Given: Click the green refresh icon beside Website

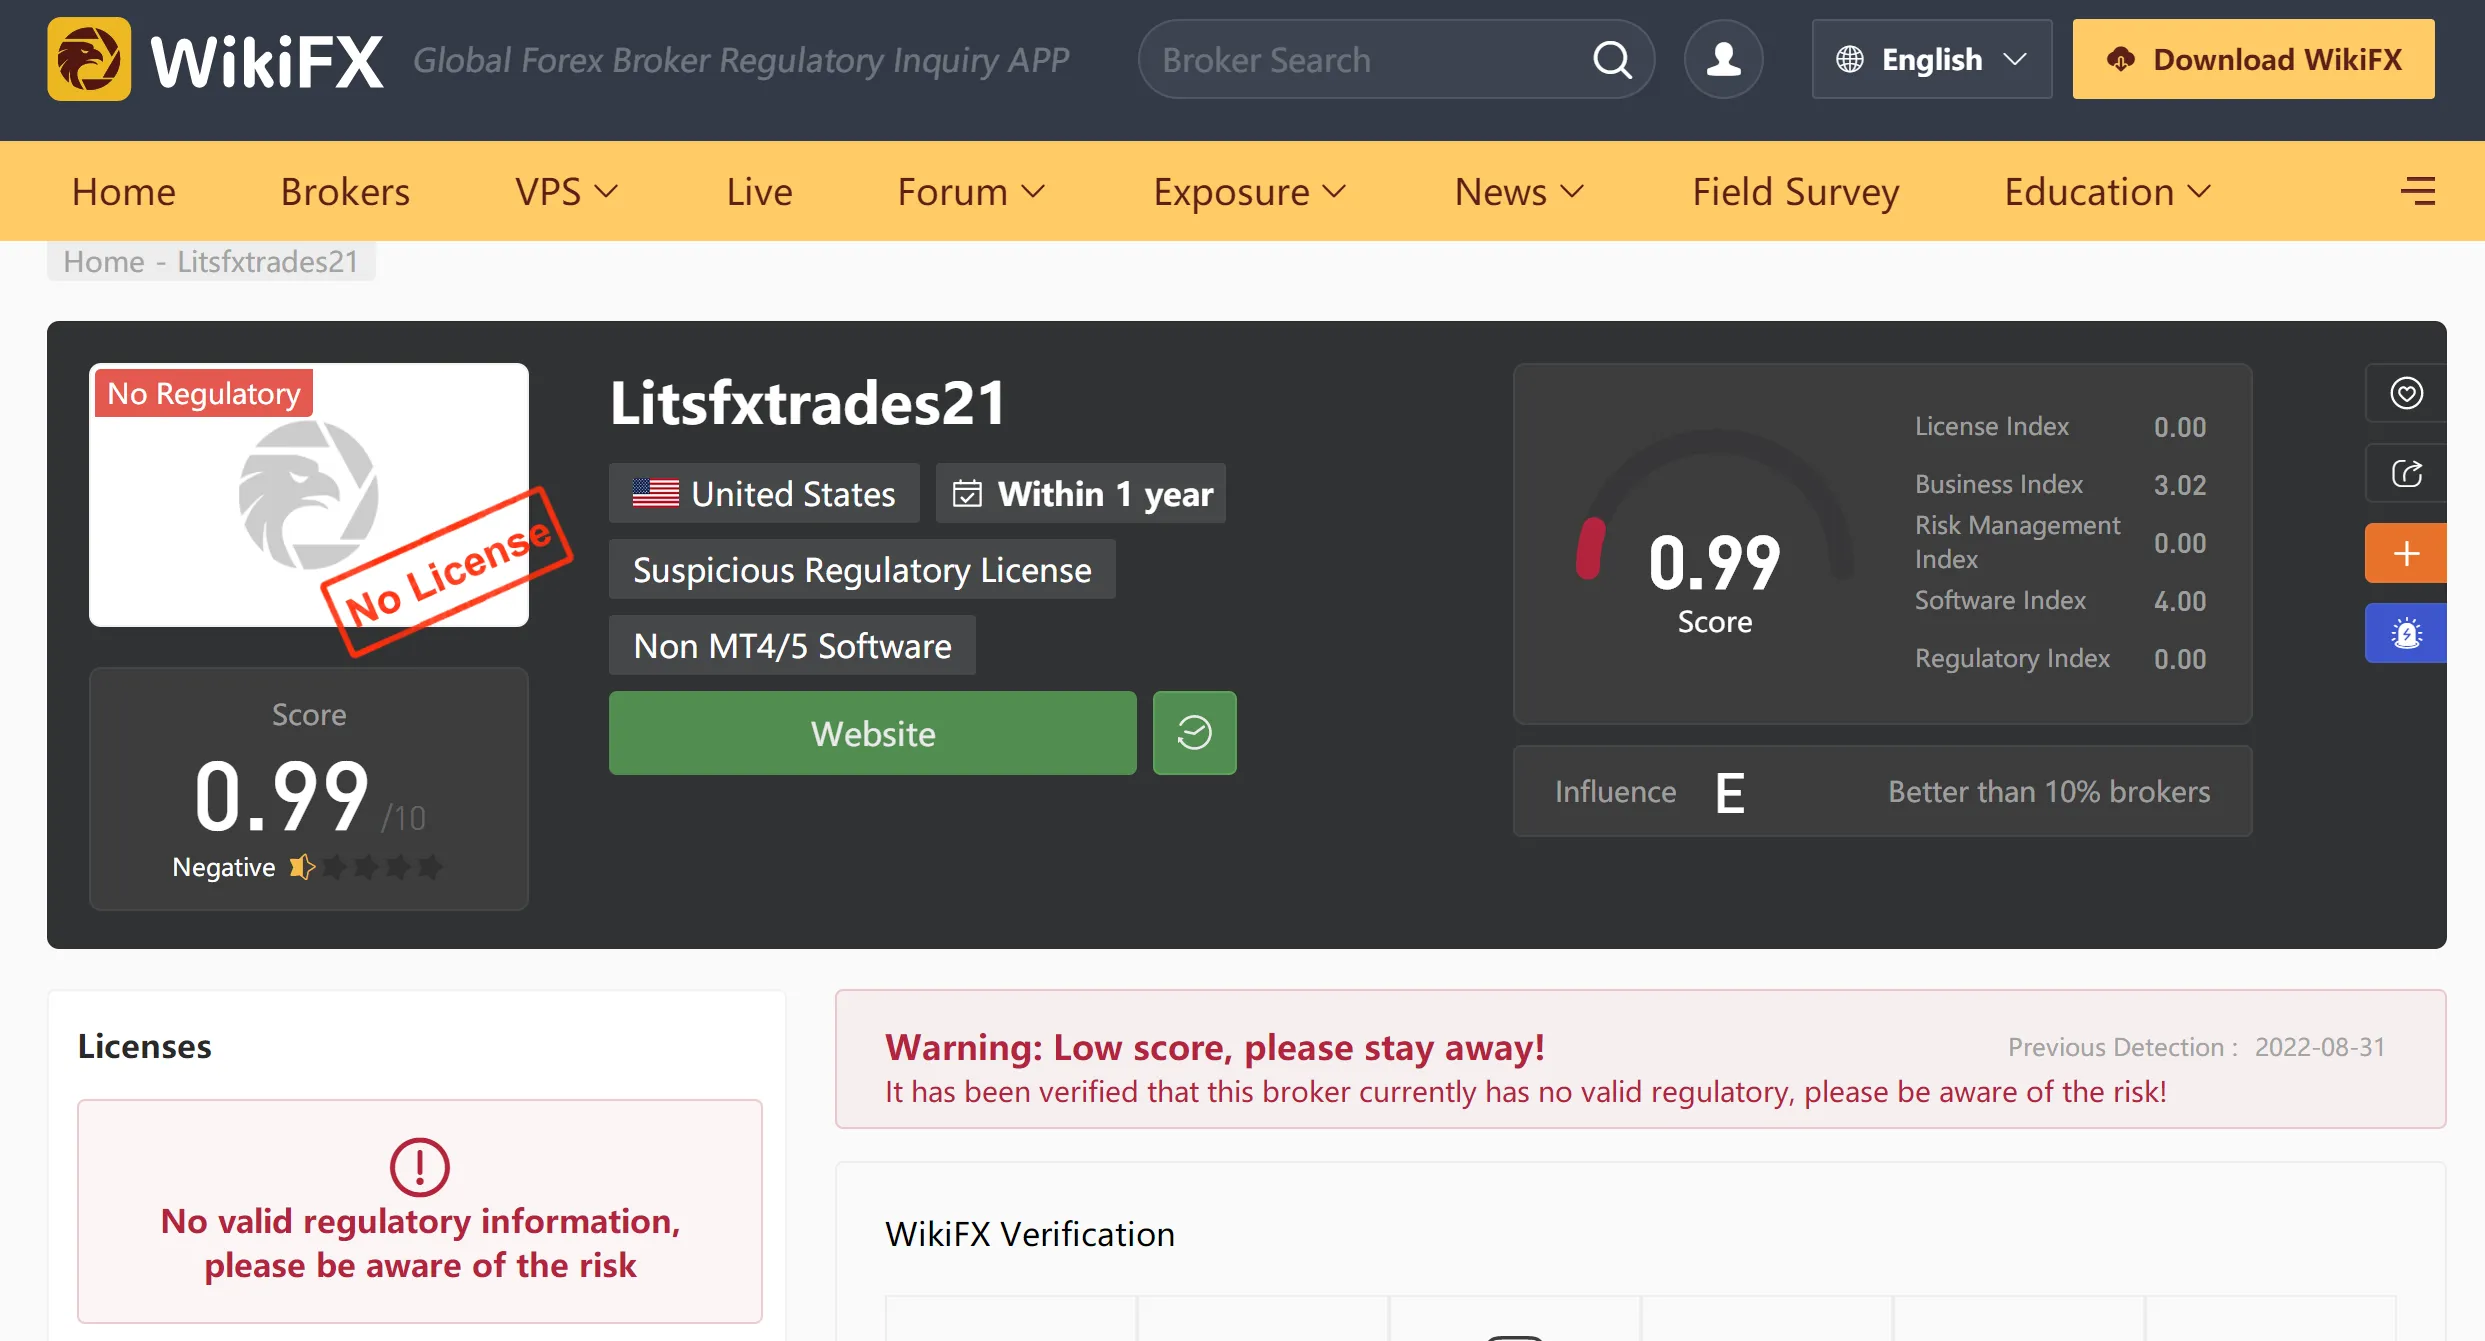Looking at the screenshot, I should pos(1194,733).
